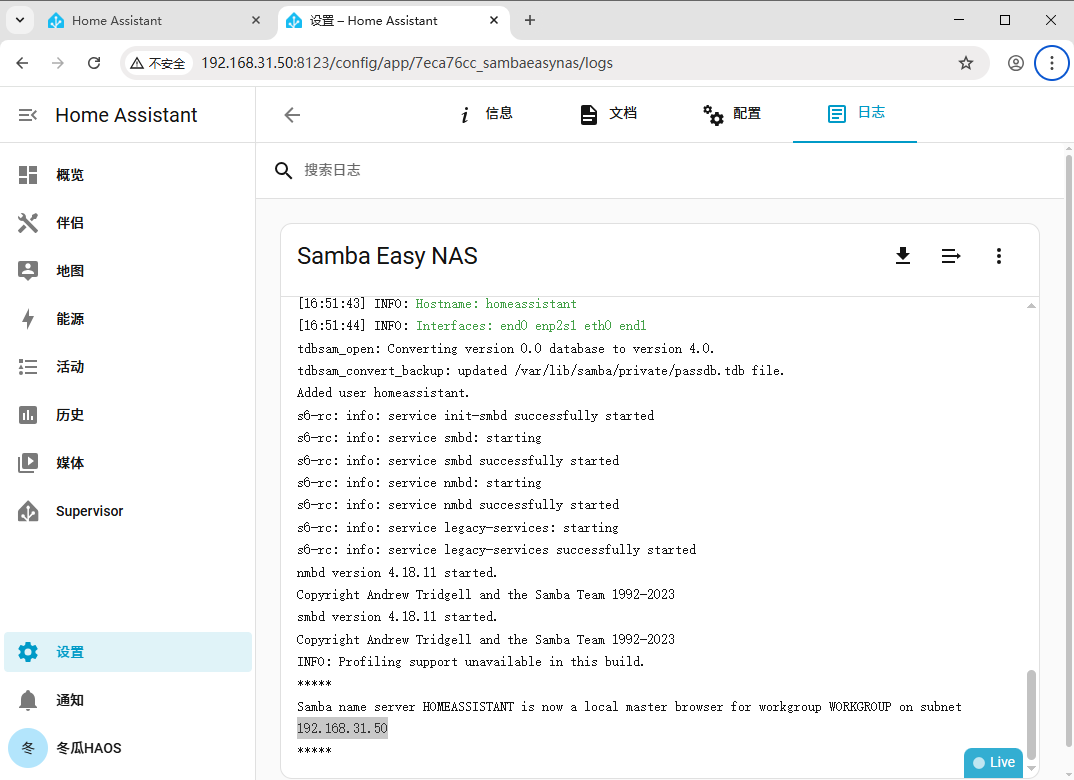The width and height of the screenshot is (1074, 780).
Task: Open the Supervisor icon in the sidebar
Action: 27,511
